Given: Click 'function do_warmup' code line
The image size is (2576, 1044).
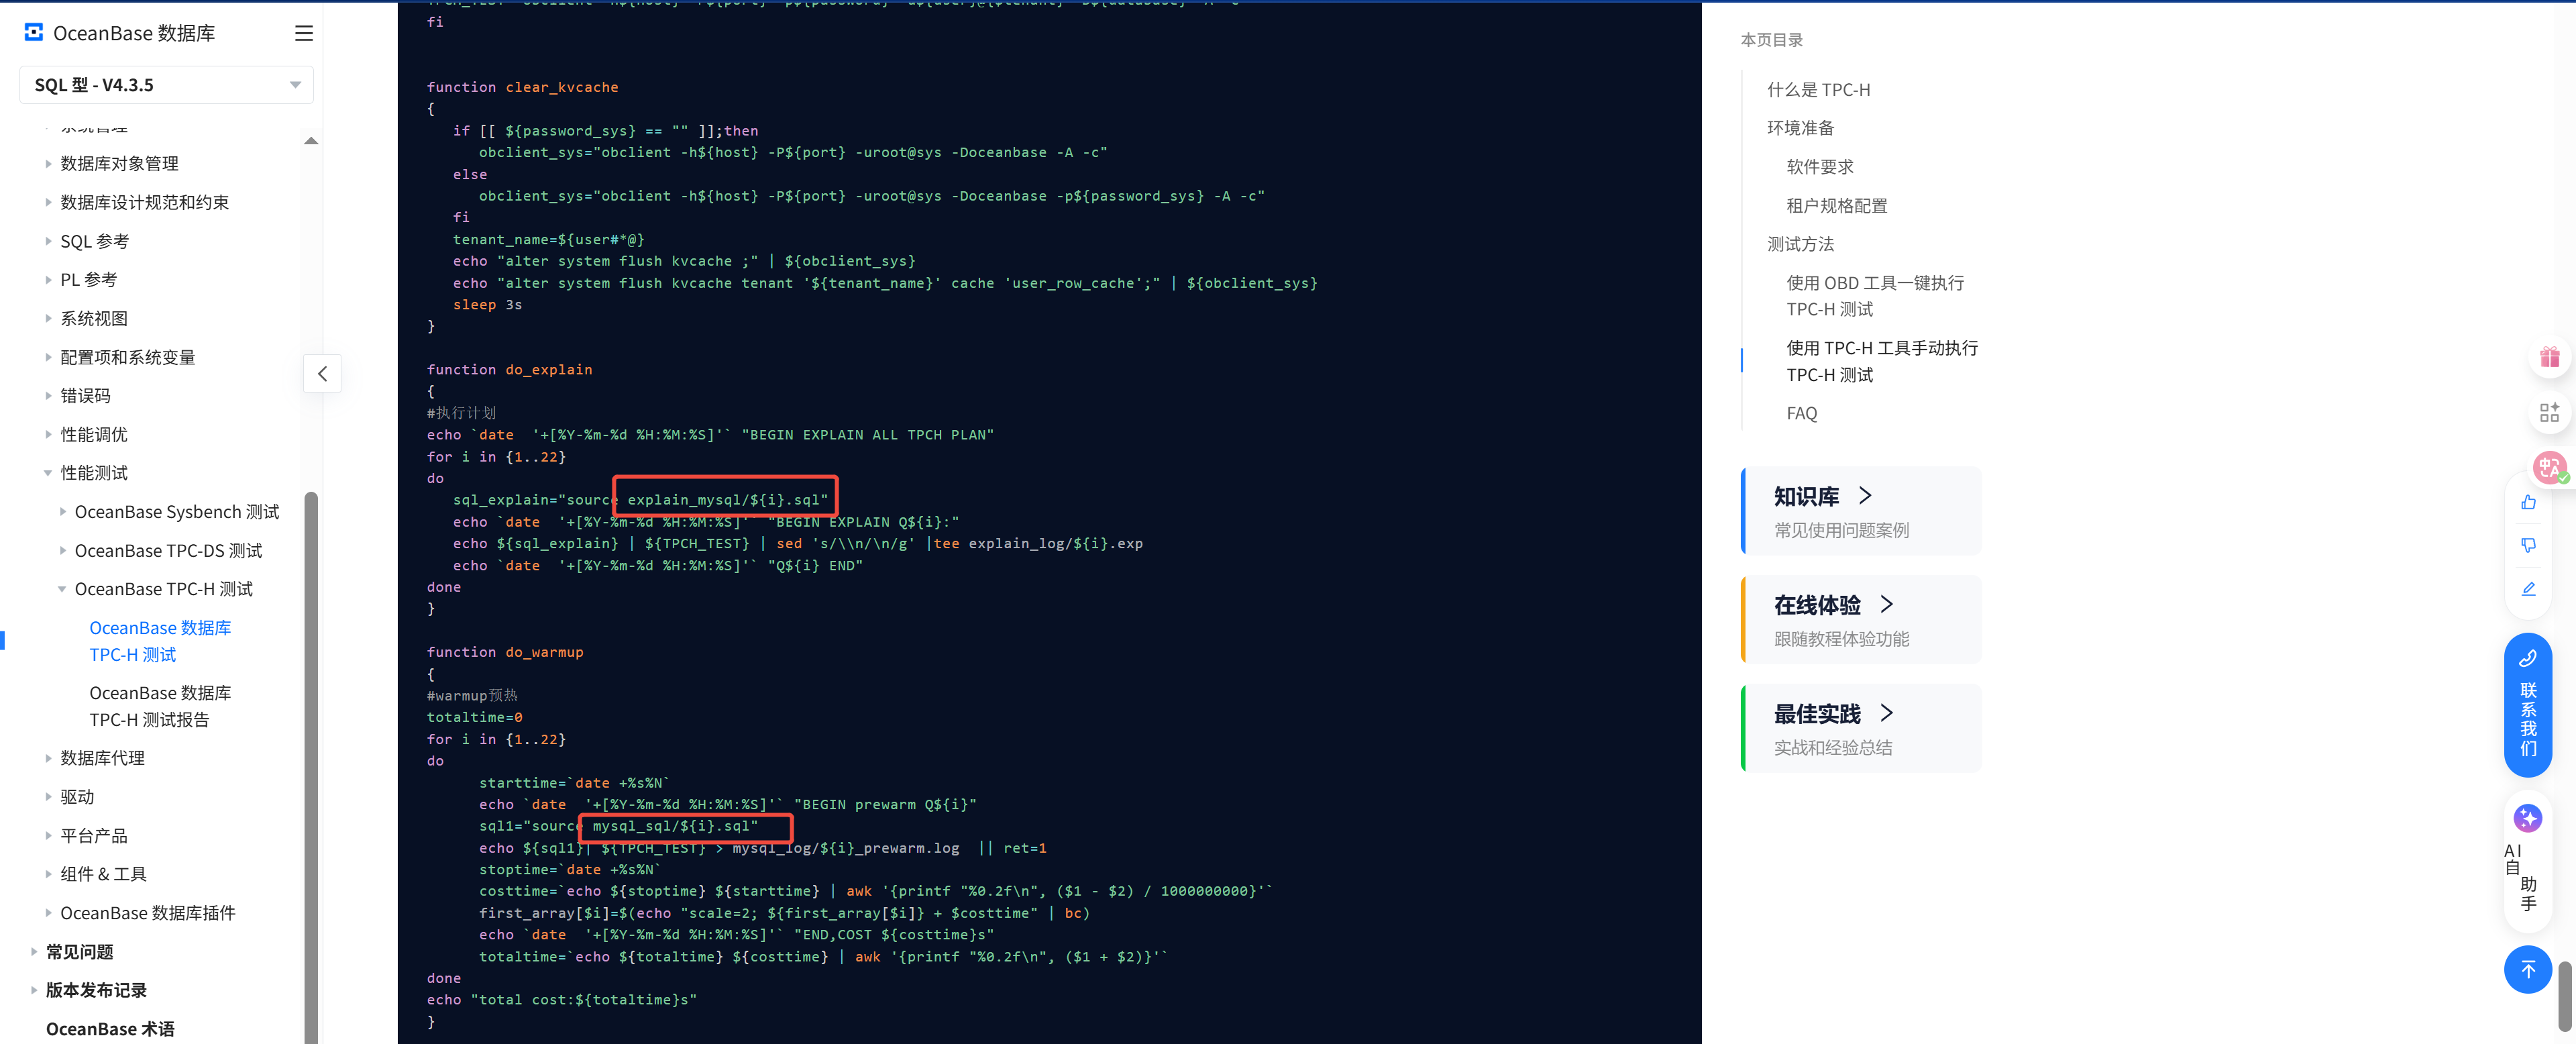Looking at the screenshot, I should pos(505,652).
